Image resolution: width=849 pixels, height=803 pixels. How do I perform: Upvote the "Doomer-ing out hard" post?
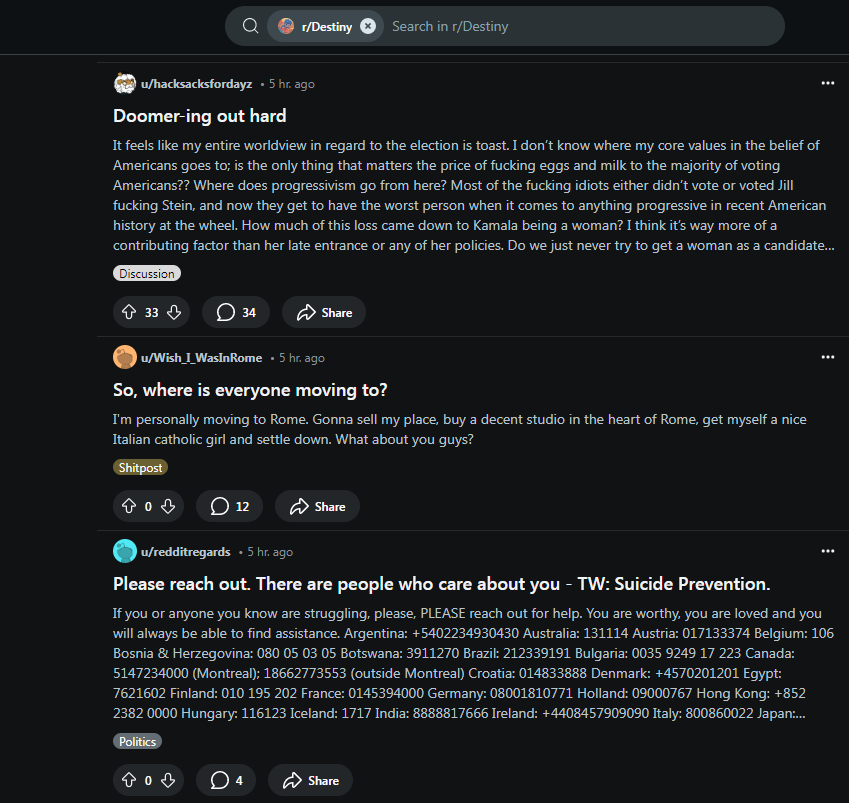(x=129, y=313)
